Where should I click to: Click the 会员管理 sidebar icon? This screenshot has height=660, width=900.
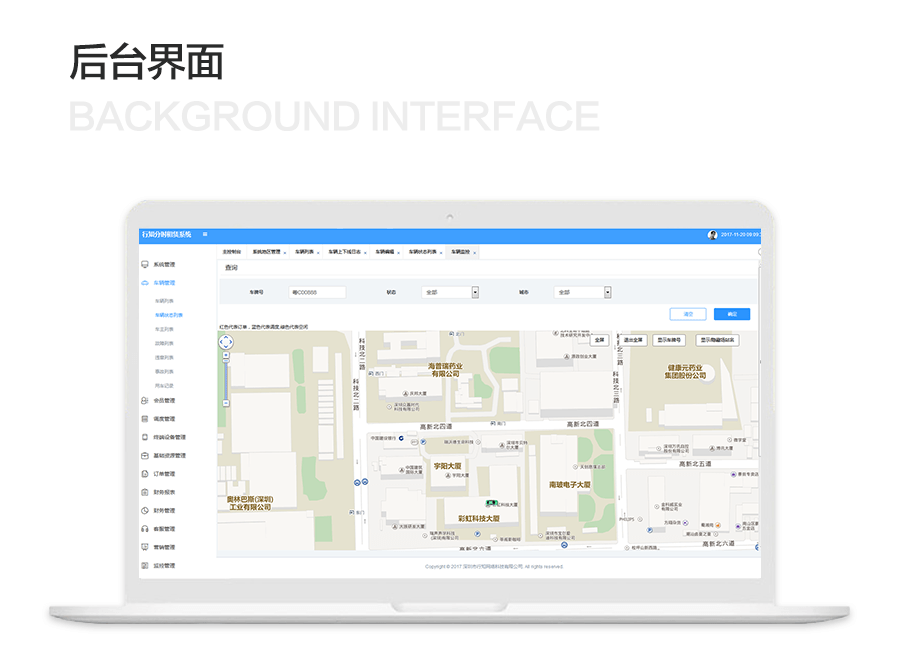tap(145, 400)
